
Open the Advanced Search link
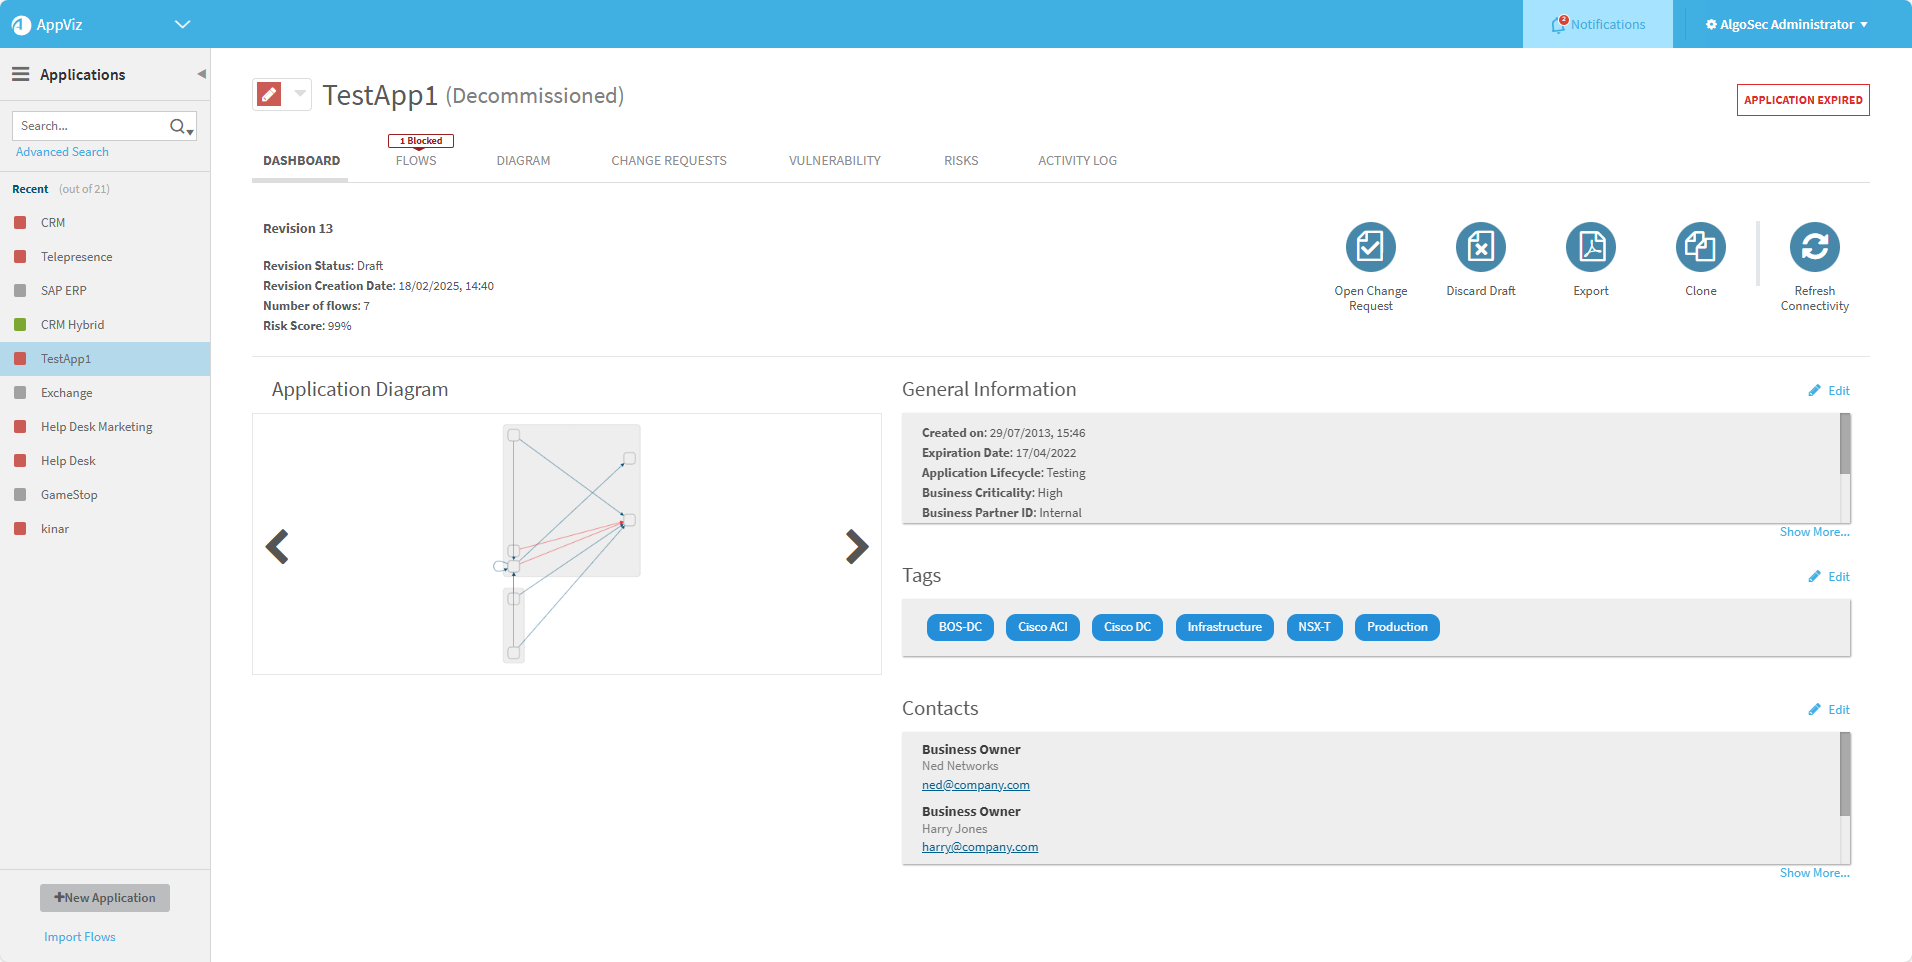coord(62,152)
